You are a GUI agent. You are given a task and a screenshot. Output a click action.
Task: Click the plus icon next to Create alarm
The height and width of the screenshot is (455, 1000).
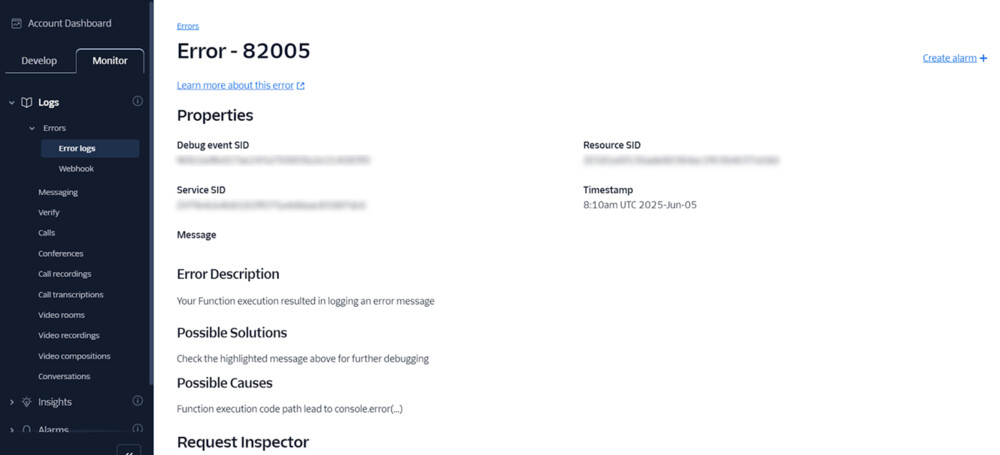click(x=984, y=58)
